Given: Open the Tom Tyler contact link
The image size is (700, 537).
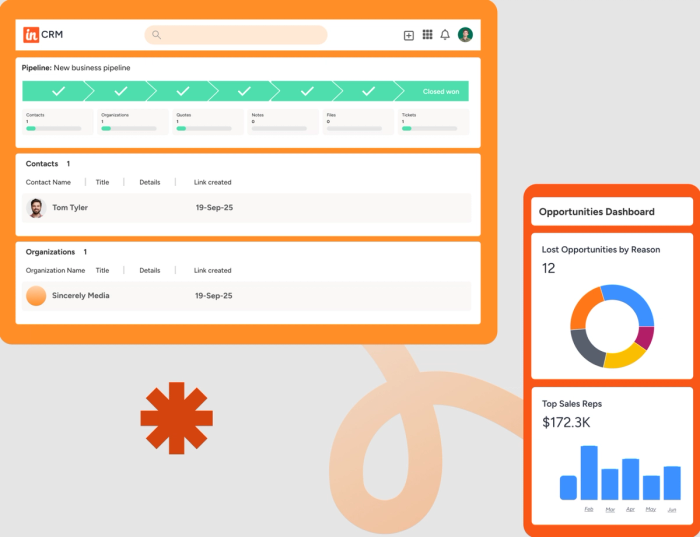Looking at the screenshot, I should (70, 208).
